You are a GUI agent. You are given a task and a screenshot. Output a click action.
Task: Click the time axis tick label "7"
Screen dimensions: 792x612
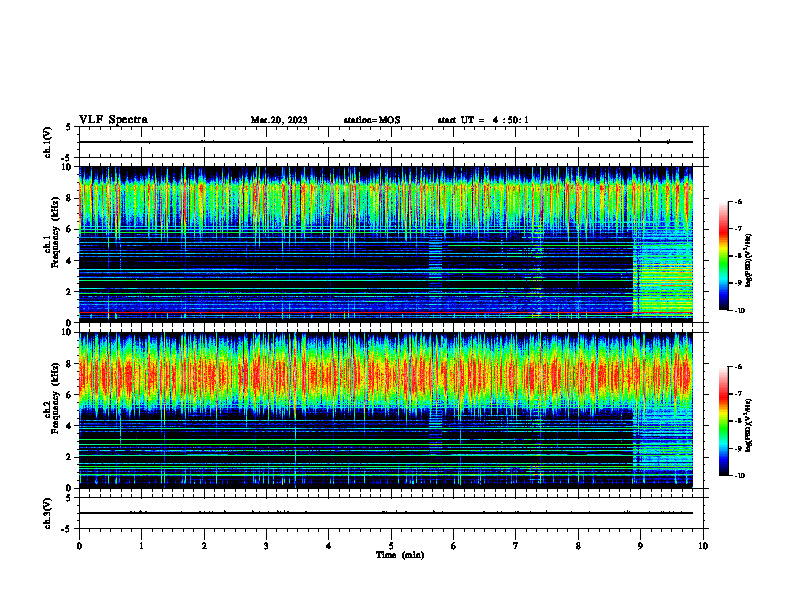click(516, 546)
